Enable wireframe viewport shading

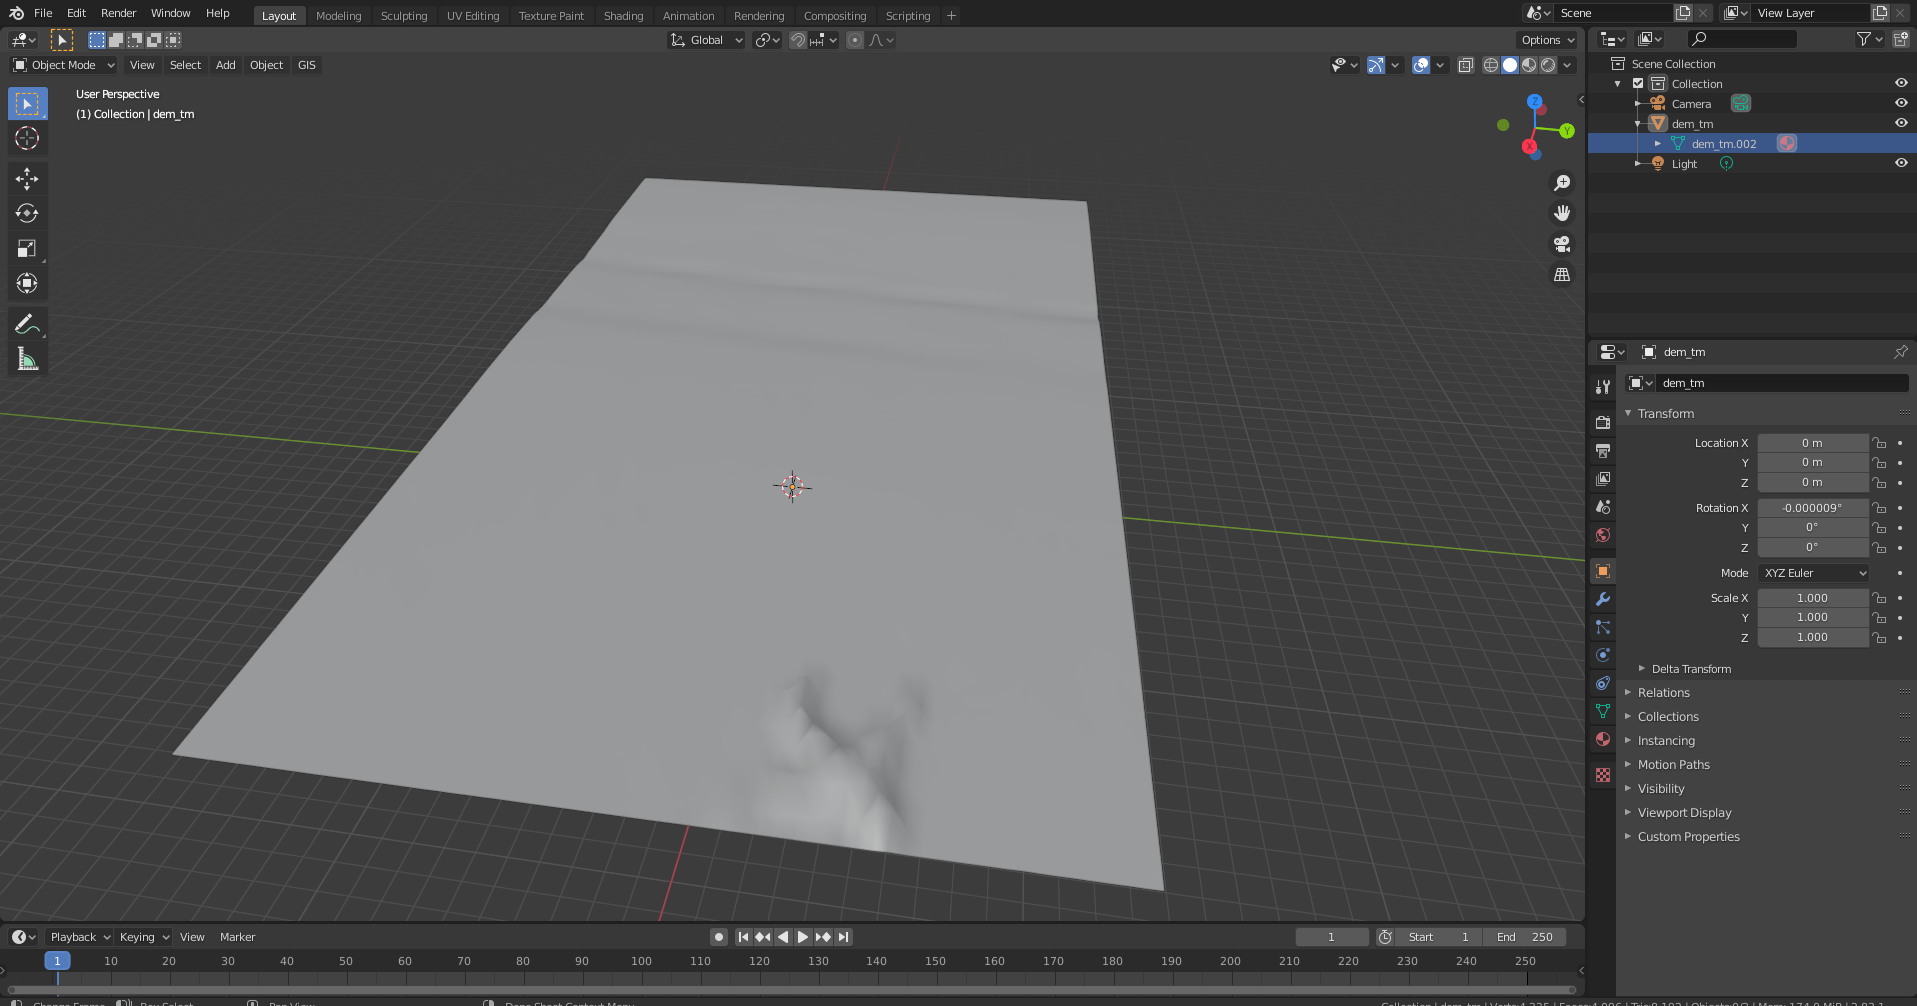point(1490,65)
